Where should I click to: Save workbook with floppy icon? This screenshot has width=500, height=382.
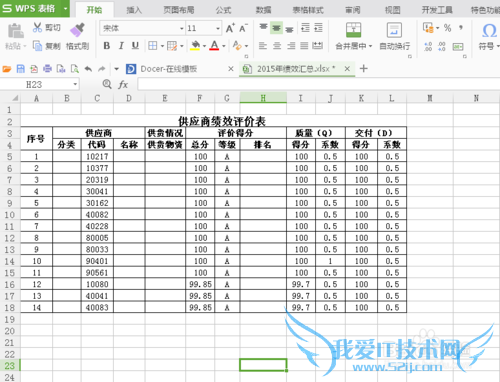click(x=21, y=69)
